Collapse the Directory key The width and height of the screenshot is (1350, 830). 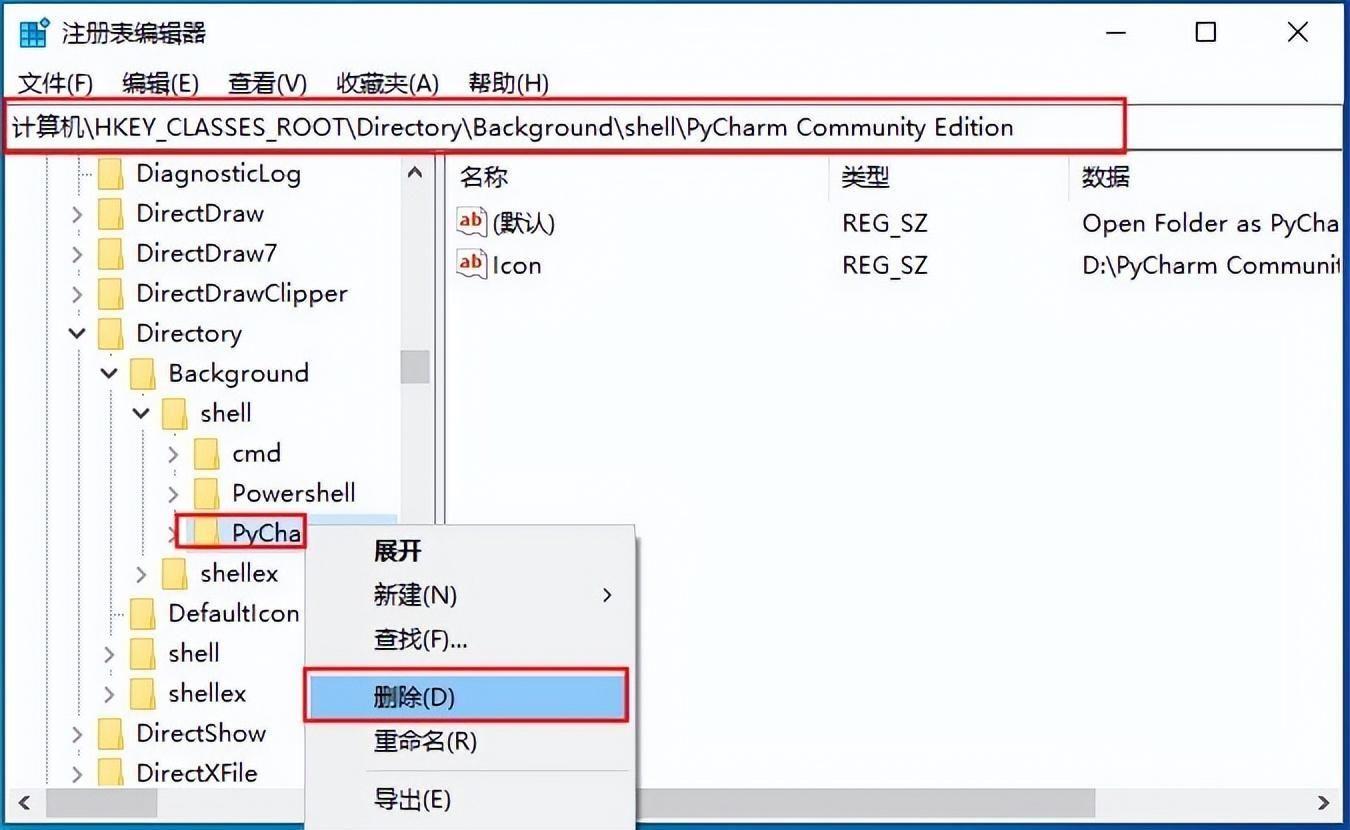(78, 333)
